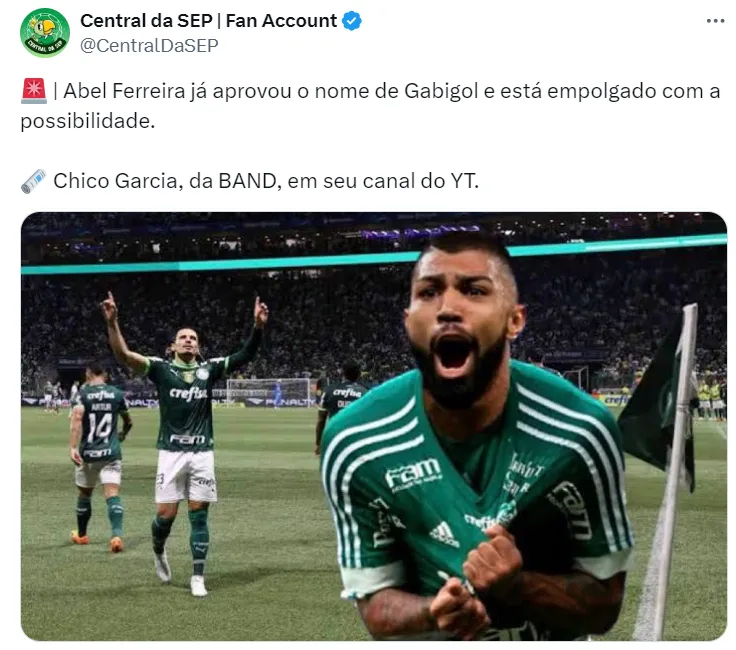
Task: Click the Chico Garcia, da BAND text line
Action: [266, 181]
